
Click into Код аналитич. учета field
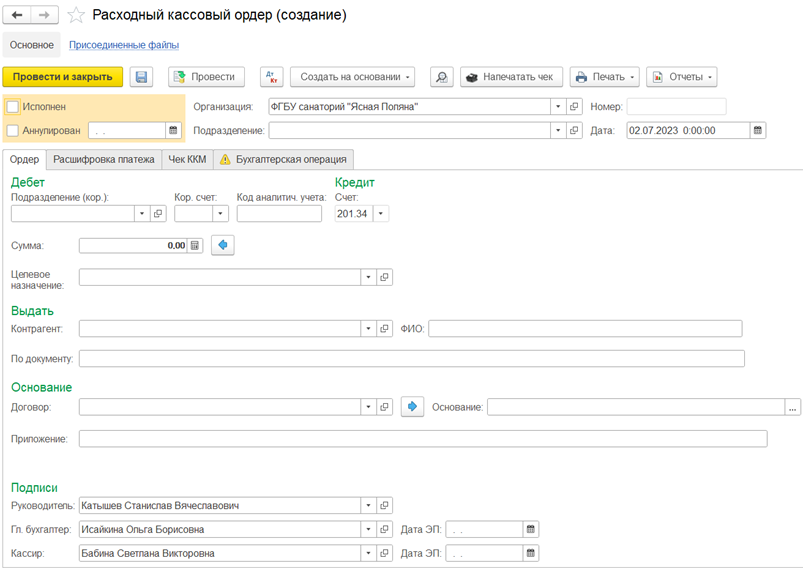pyautogui.click(x=279, y=214)
